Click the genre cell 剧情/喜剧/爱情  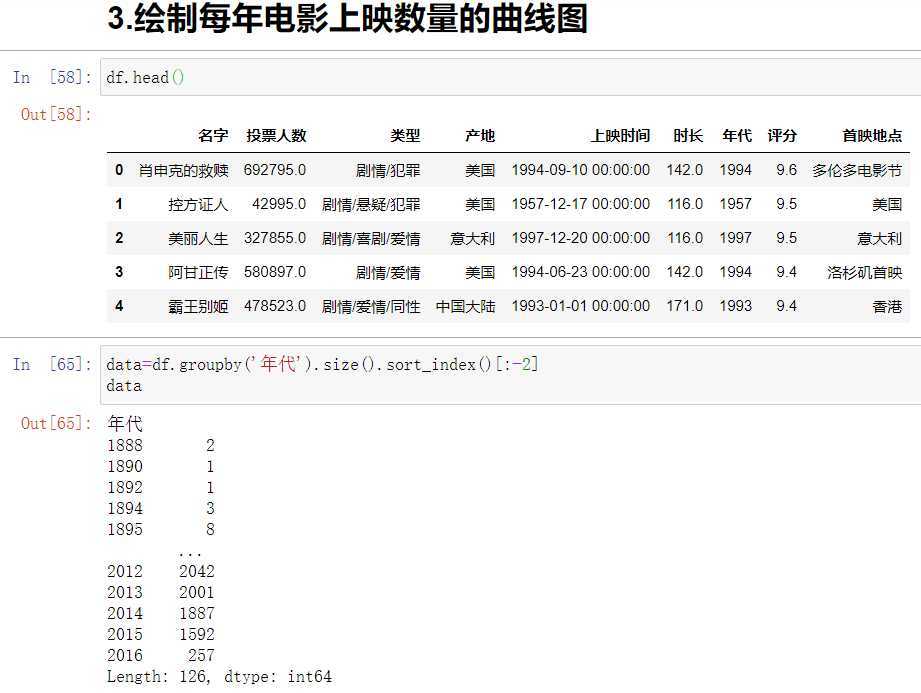[371, 238]
